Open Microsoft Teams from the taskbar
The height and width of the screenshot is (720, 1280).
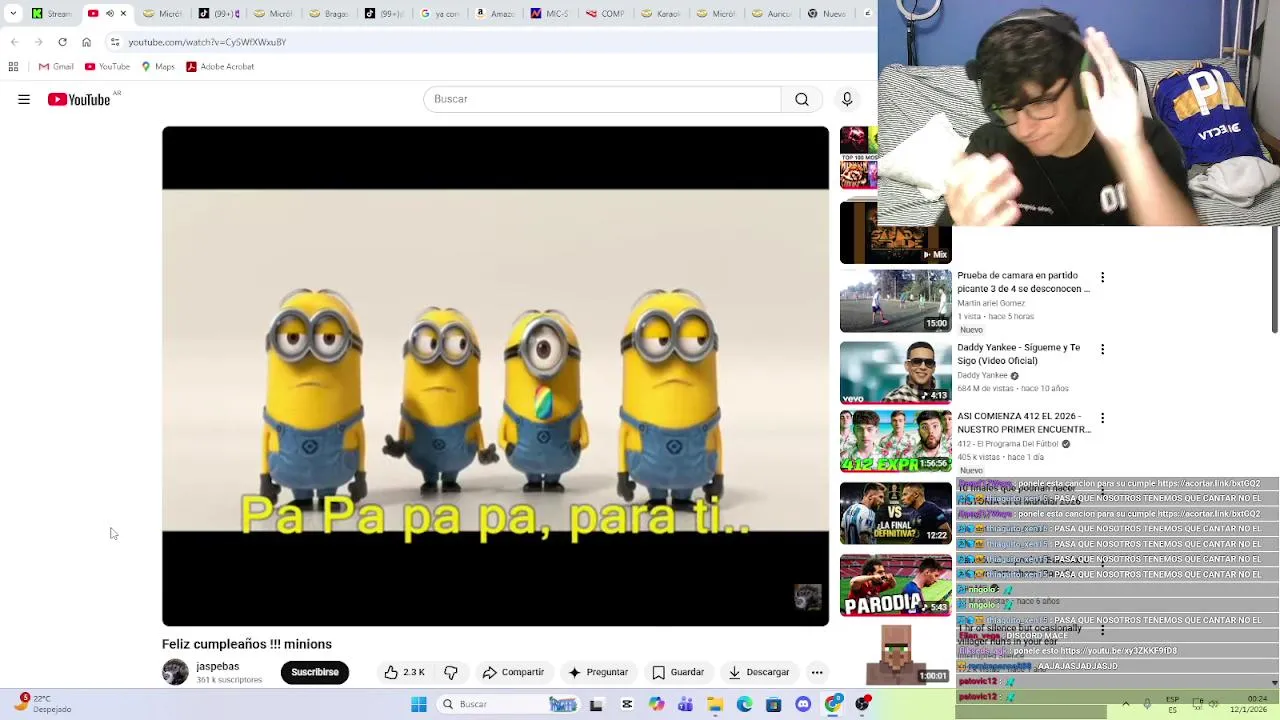pyautogui.click(x=685, y=704)
